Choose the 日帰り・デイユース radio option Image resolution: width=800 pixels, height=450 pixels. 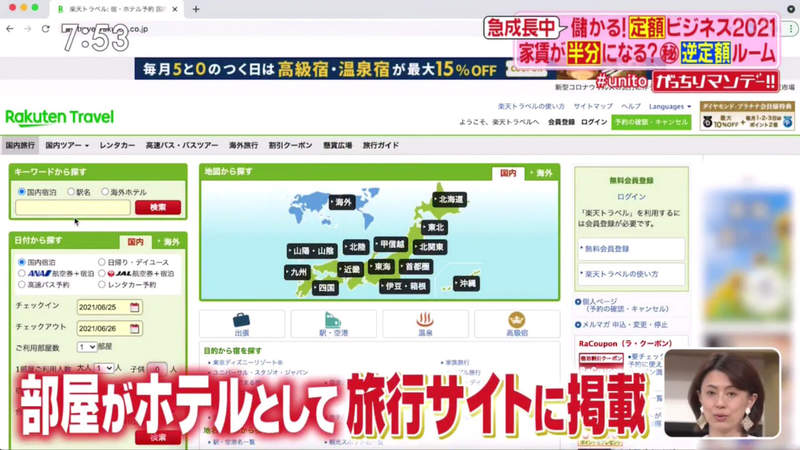pyautogui.click(x=101, y=262)
